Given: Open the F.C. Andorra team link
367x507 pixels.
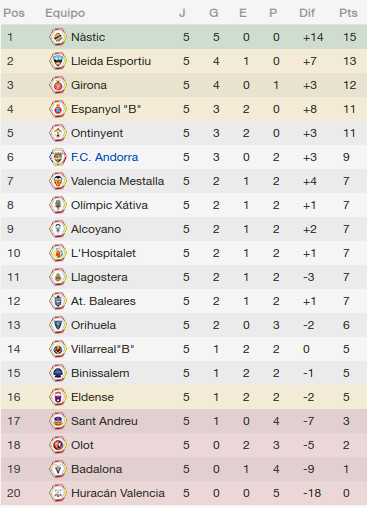Looking at the screenshot, I should point(104,157).
